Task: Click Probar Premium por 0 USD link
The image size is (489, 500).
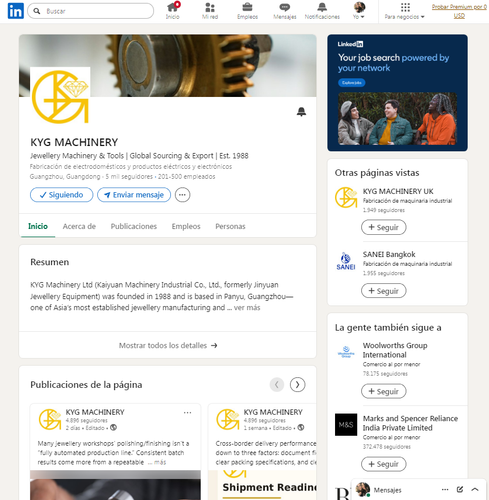Action: [x=459, y=11]
